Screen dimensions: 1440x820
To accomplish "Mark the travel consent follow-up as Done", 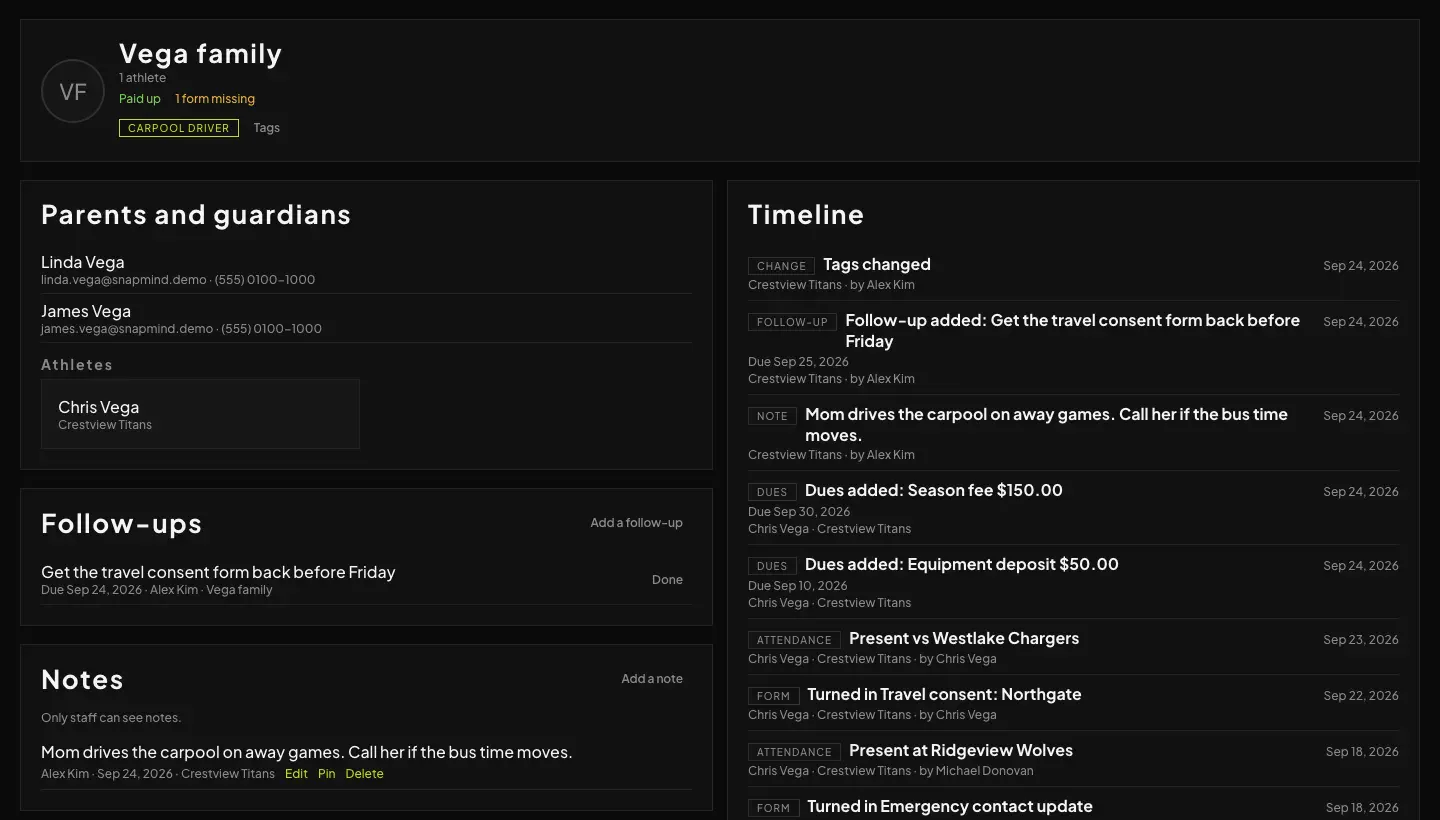I will click(x=667, y=580).
